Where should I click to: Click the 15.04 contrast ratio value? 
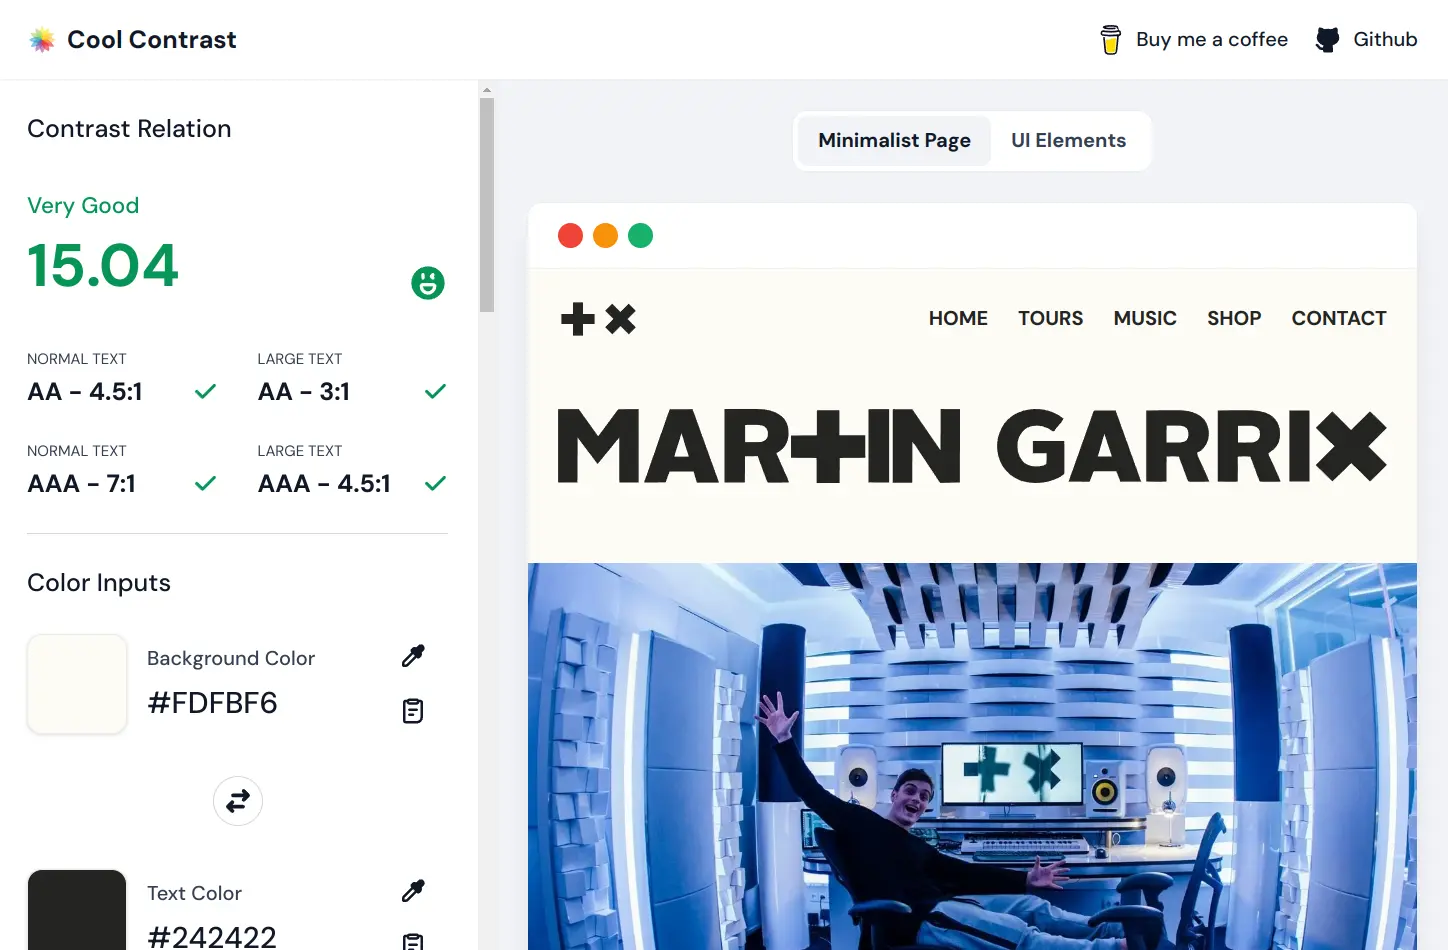coord(103,266)
